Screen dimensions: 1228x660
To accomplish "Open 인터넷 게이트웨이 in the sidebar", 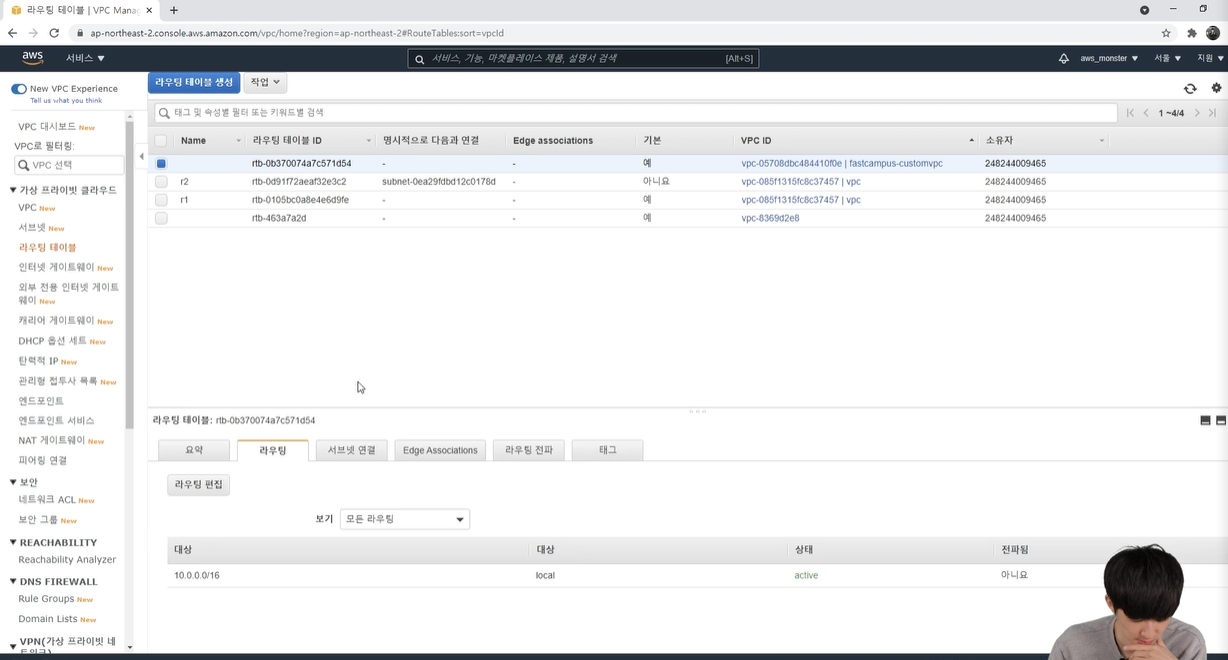I will [56, 267].
